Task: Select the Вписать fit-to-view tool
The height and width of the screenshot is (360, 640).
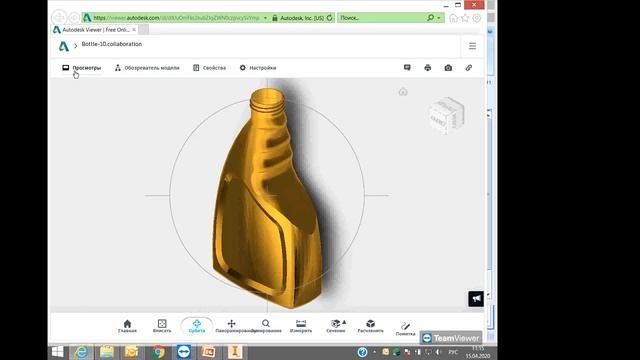Action: click(162, 326)
